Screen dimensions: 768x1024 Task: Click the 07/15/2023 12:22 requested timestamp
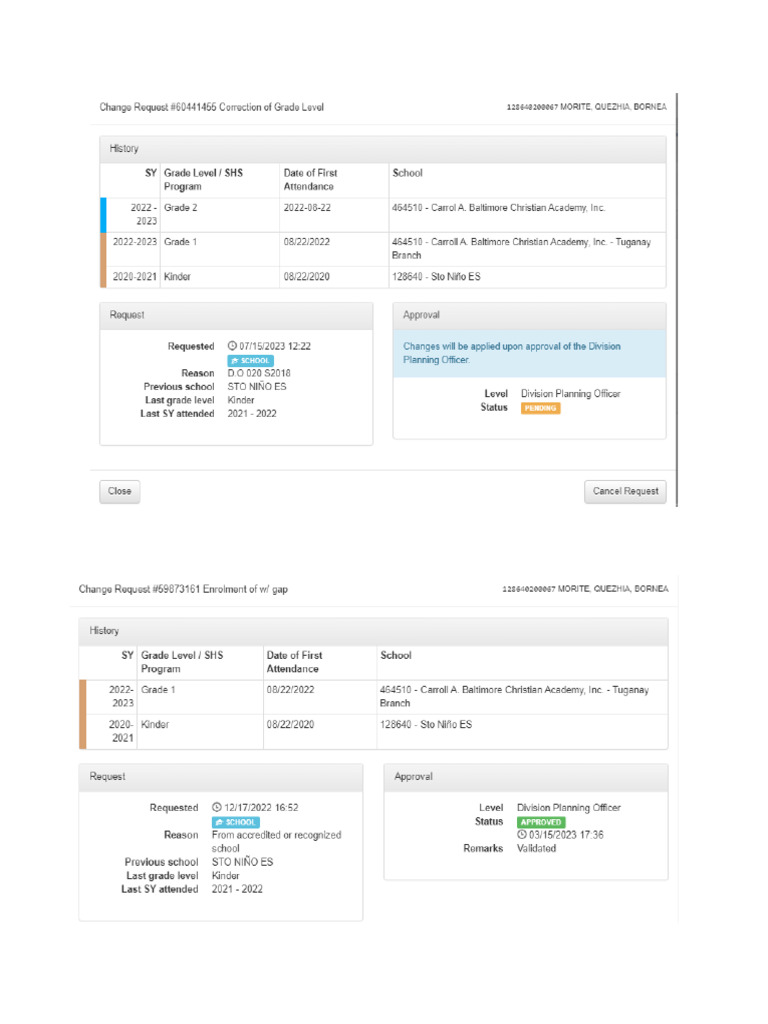pos(275,346)
